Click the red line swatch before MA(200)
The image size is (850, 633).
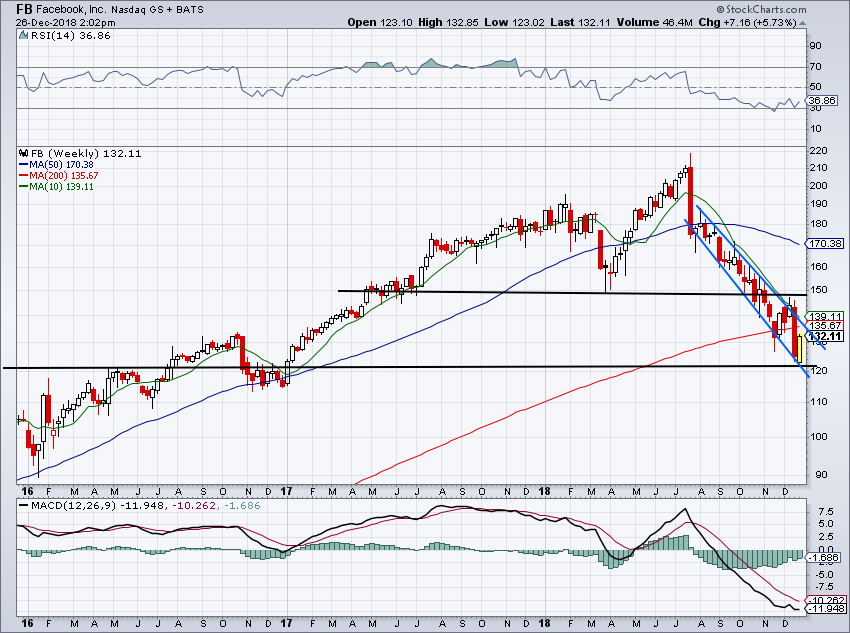click(23, 176)
